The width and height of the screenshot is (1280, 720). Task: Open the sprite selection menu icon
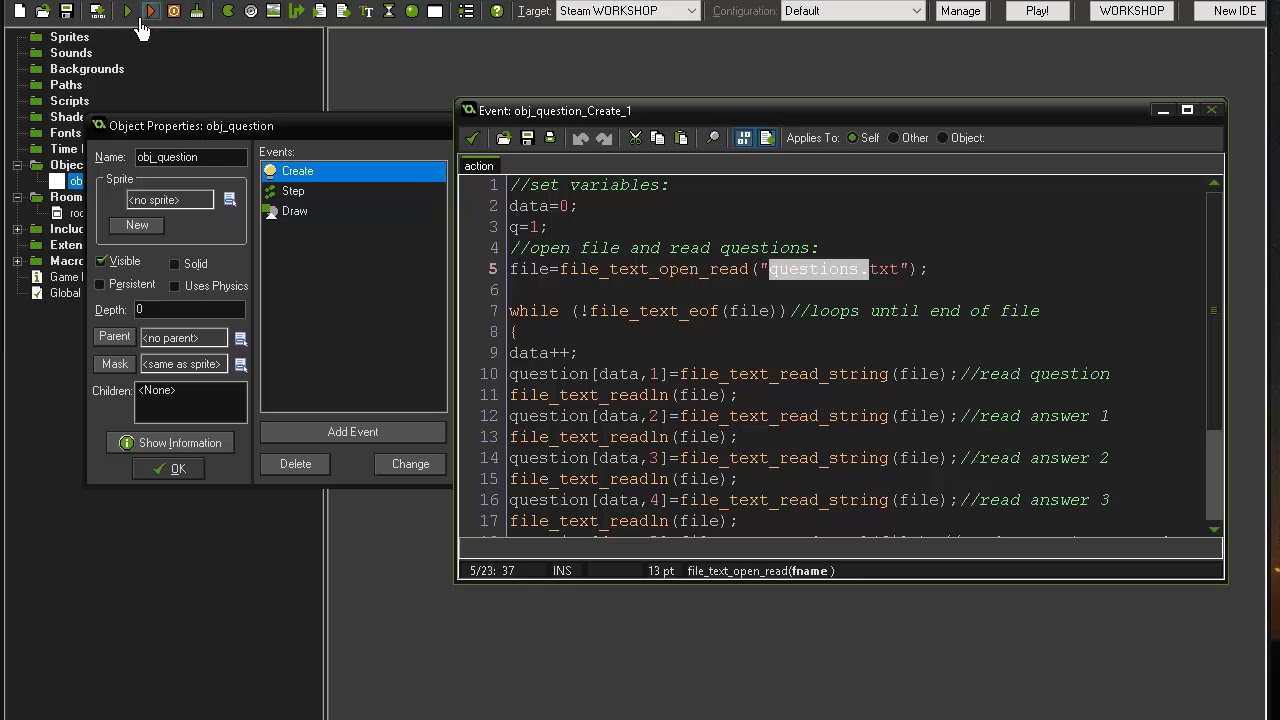[x=230, y=200]
